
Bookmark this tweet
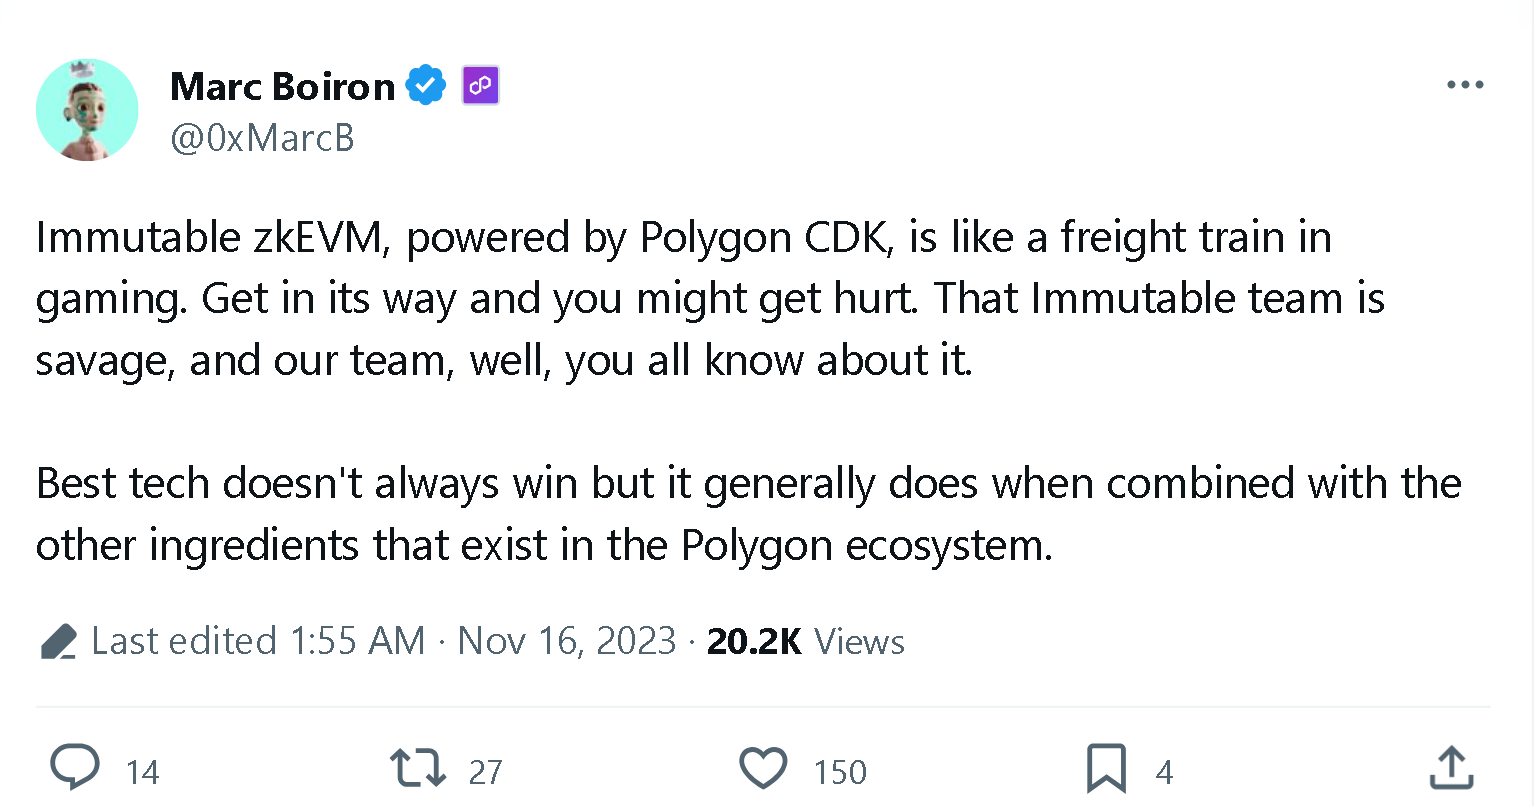point(1106,769)
